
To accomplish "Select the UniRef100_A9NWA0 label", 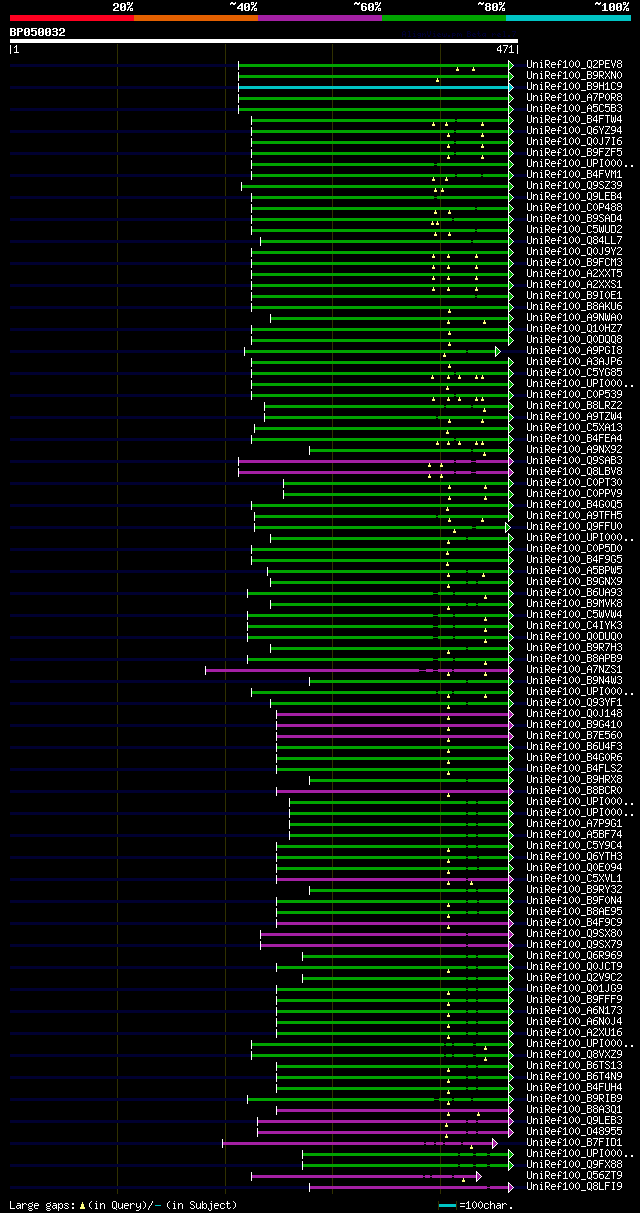I will click(574, 318).
